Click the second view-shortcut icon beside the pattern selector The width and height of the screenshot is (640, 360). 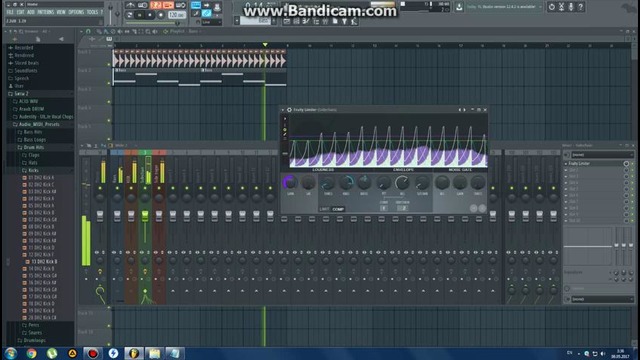pos(296,21)
